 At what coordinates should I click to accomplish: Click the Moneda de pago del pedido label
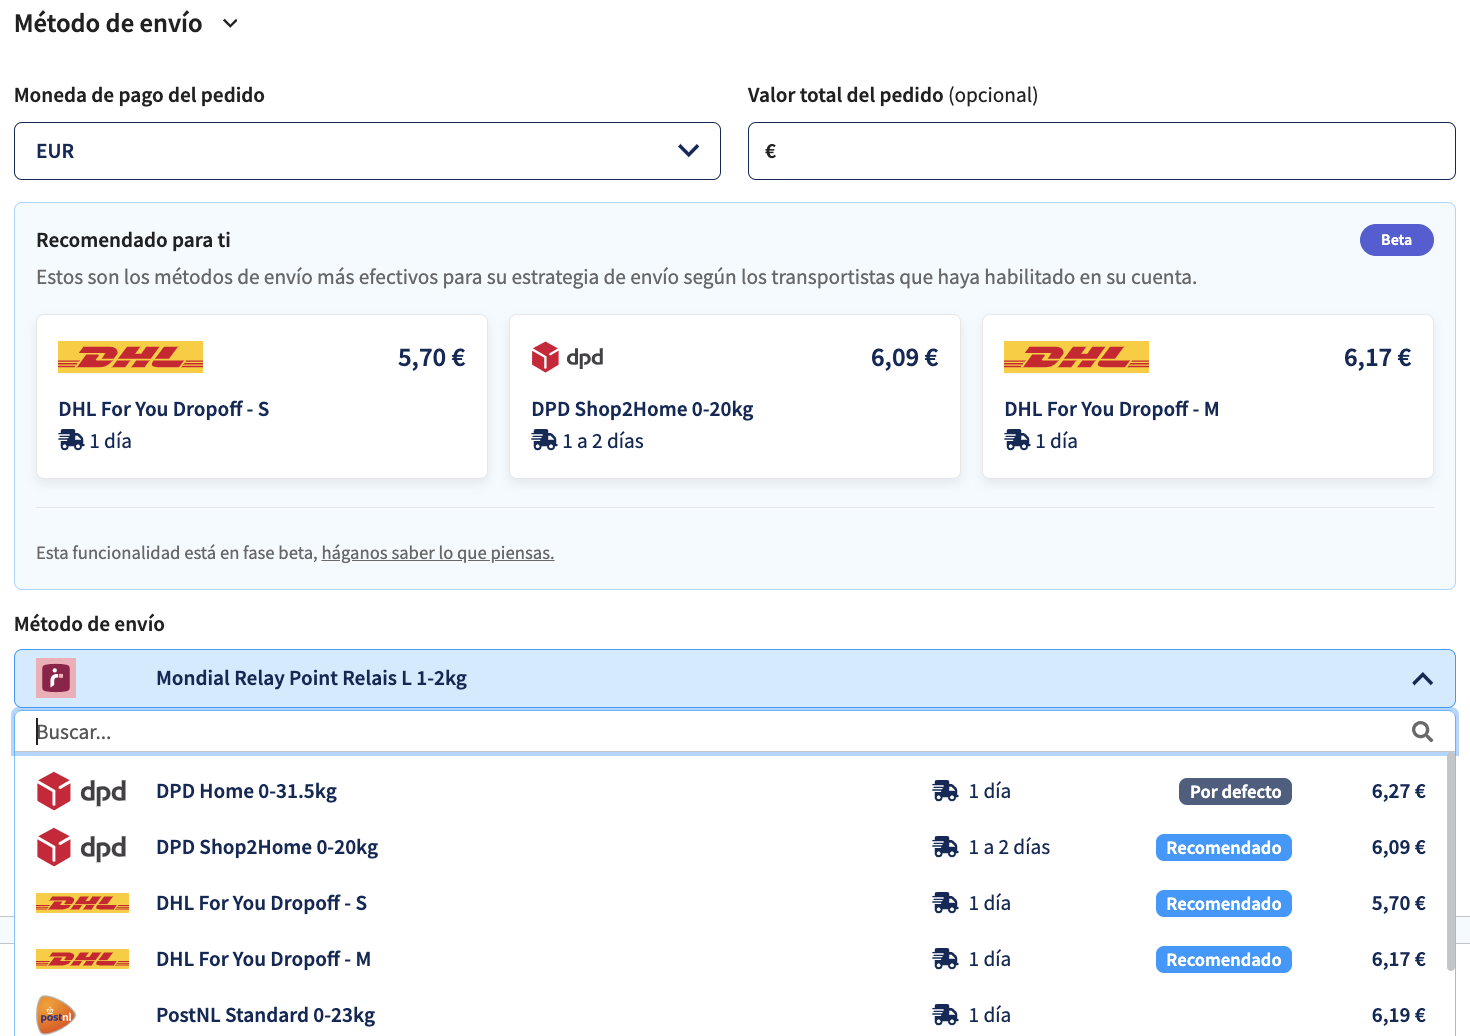point(139,95)
